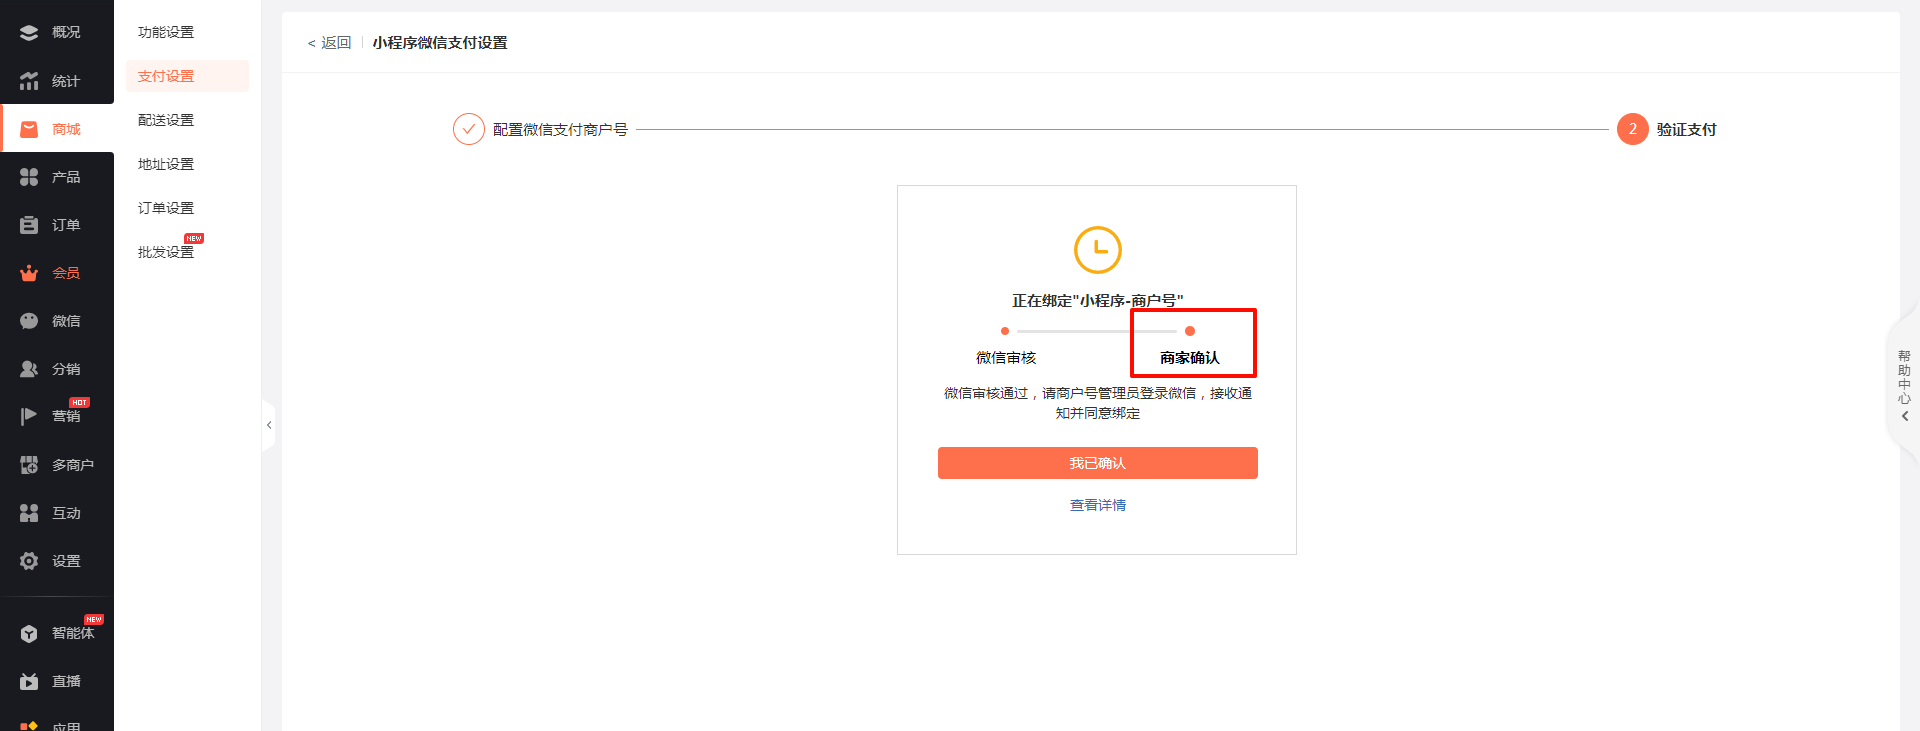Open the 分销 distribution people icon
This screenshot has height=731, width=1920.
point(29,369)
